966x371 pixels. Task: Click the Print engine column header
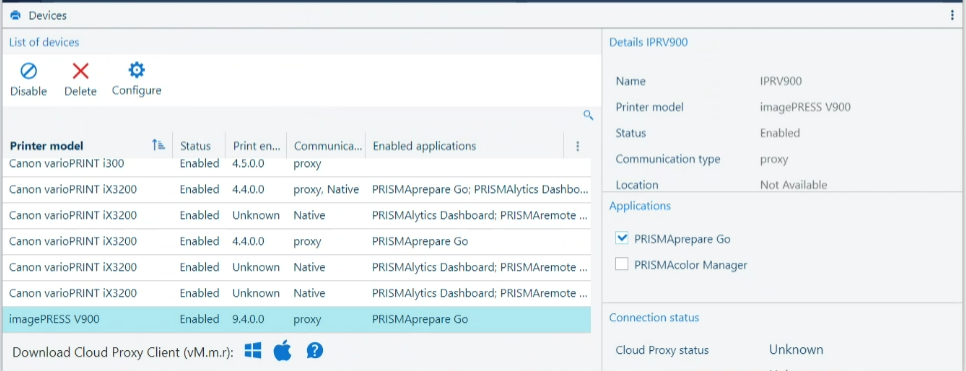click(256, 146)
